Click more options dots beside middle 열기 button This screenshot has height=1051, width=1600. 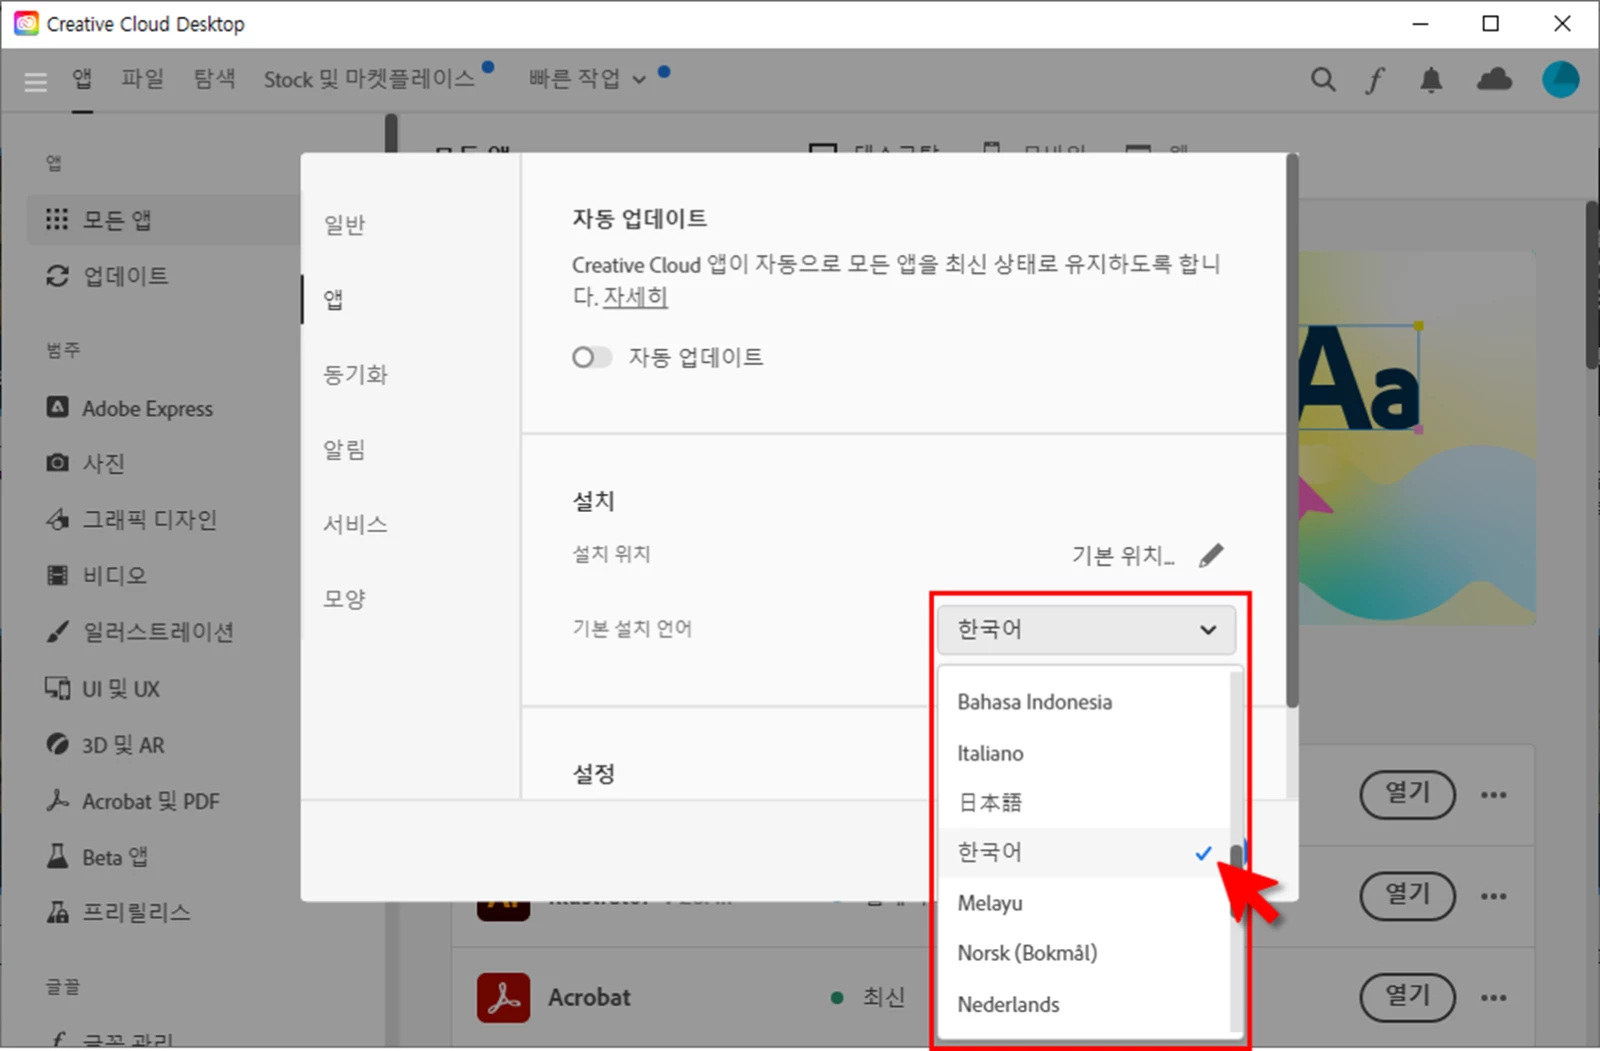(x=1494, y=896)
